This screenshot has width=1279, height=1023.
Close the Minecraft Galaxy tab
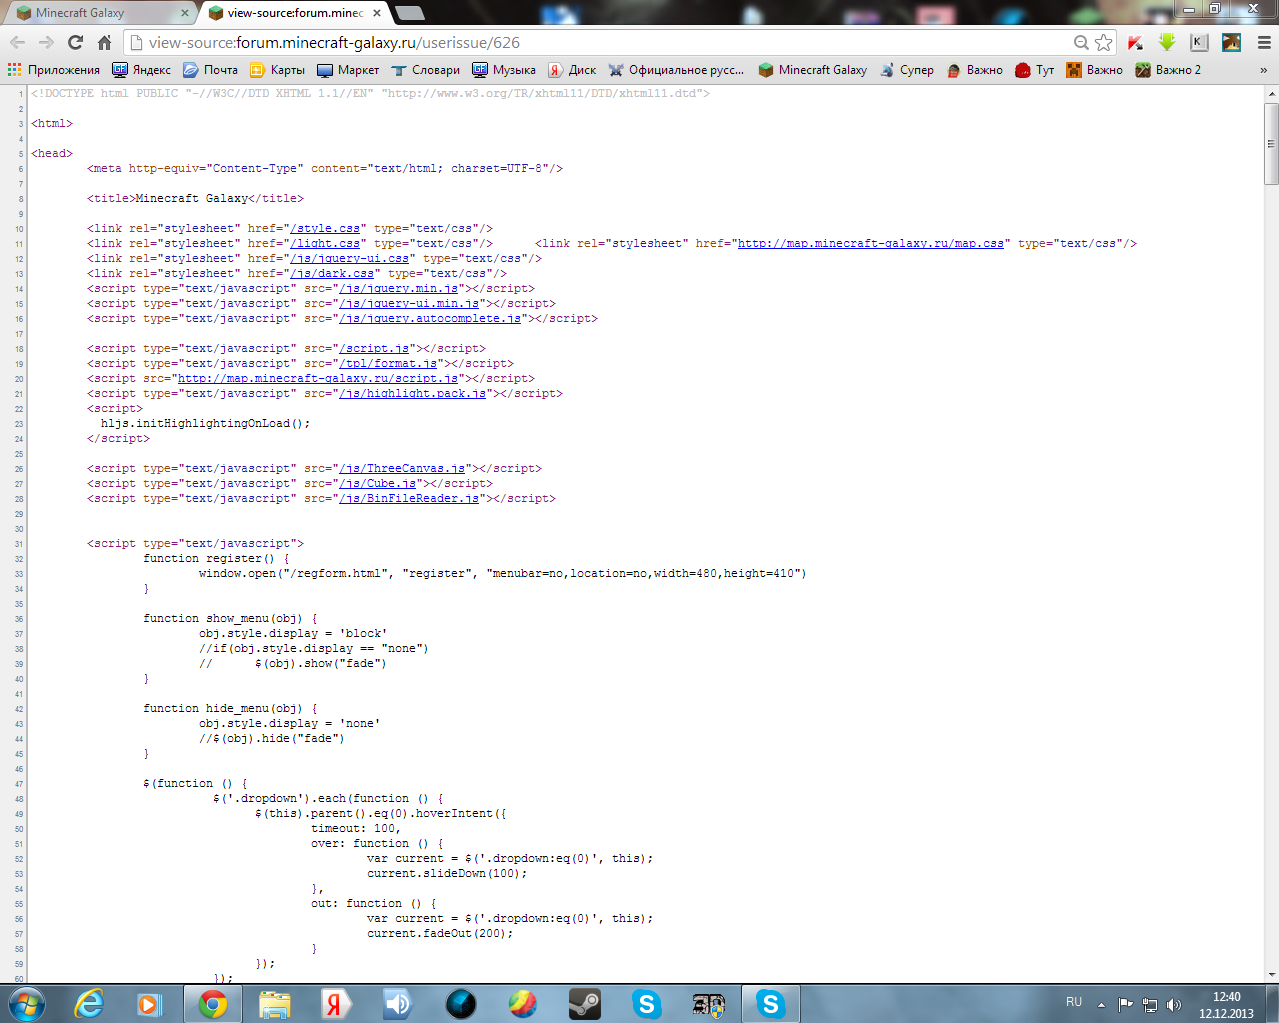pos(184,13)
